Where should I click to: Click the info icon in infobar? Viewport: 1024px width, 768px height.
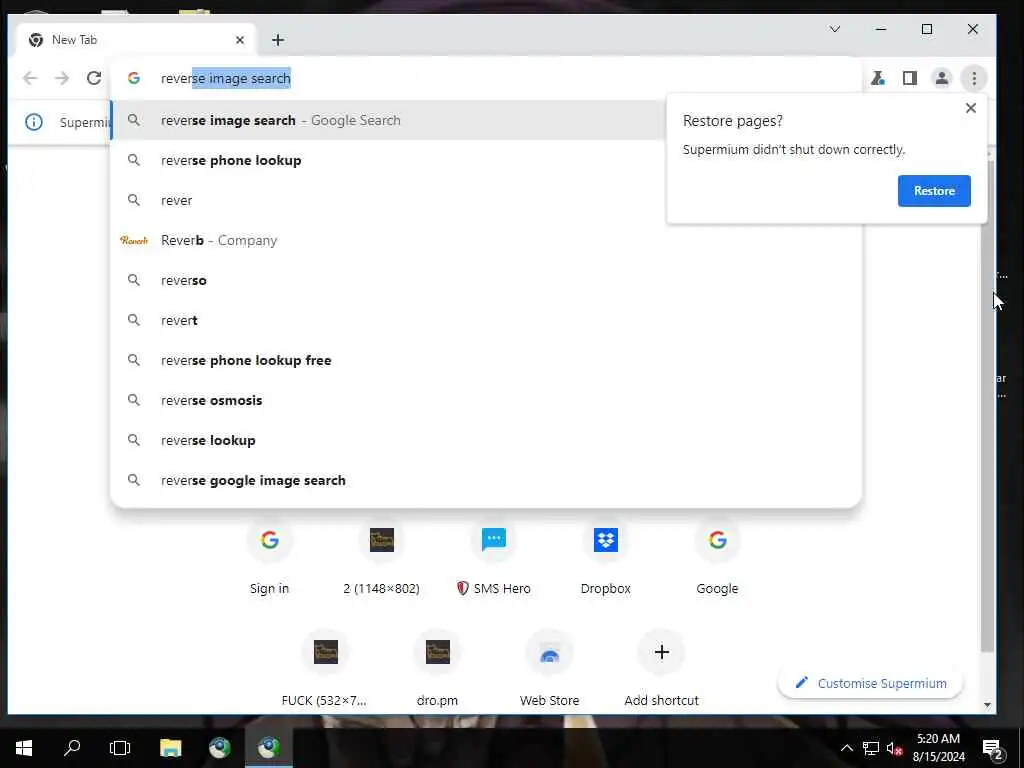click(33, 122)
